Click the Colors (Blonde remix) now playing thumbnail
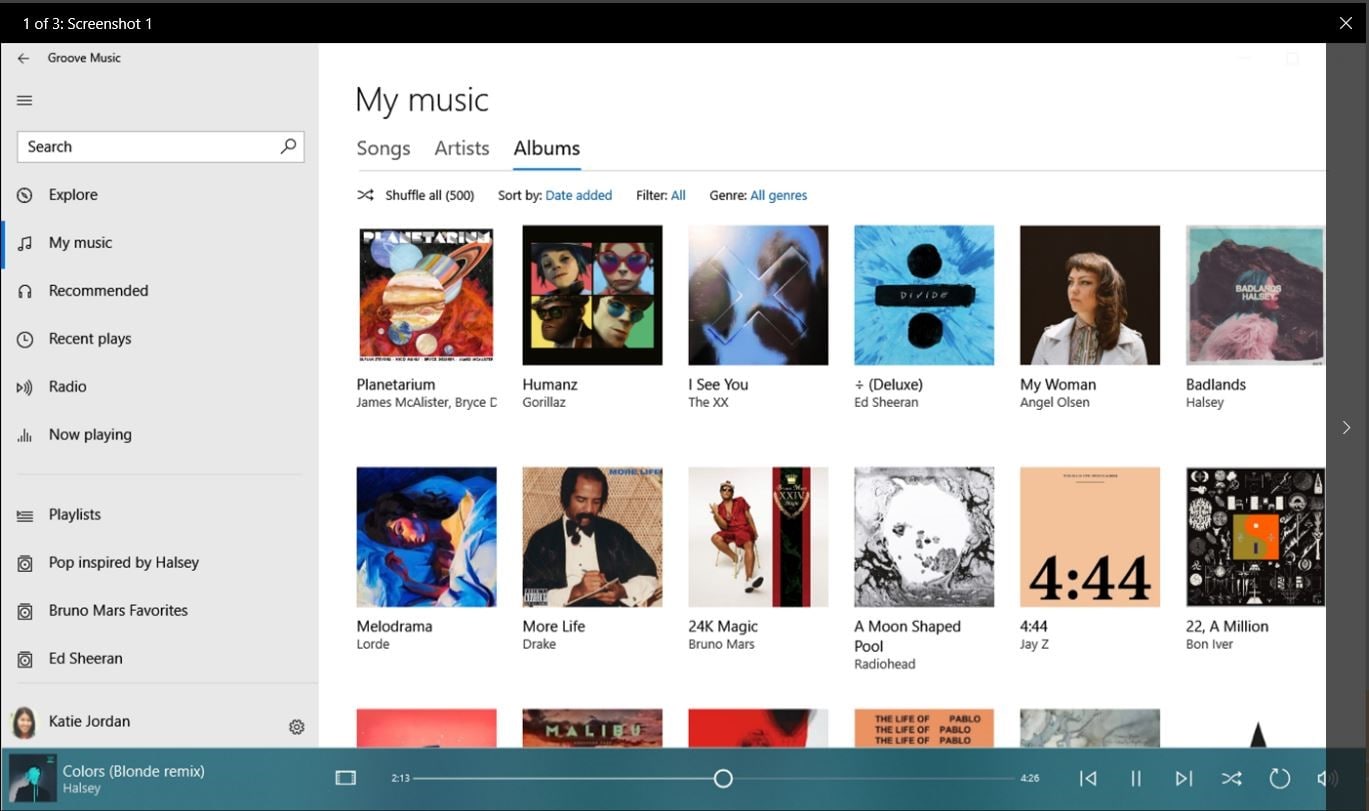1369x811 pixels. [x=32, y=777]
